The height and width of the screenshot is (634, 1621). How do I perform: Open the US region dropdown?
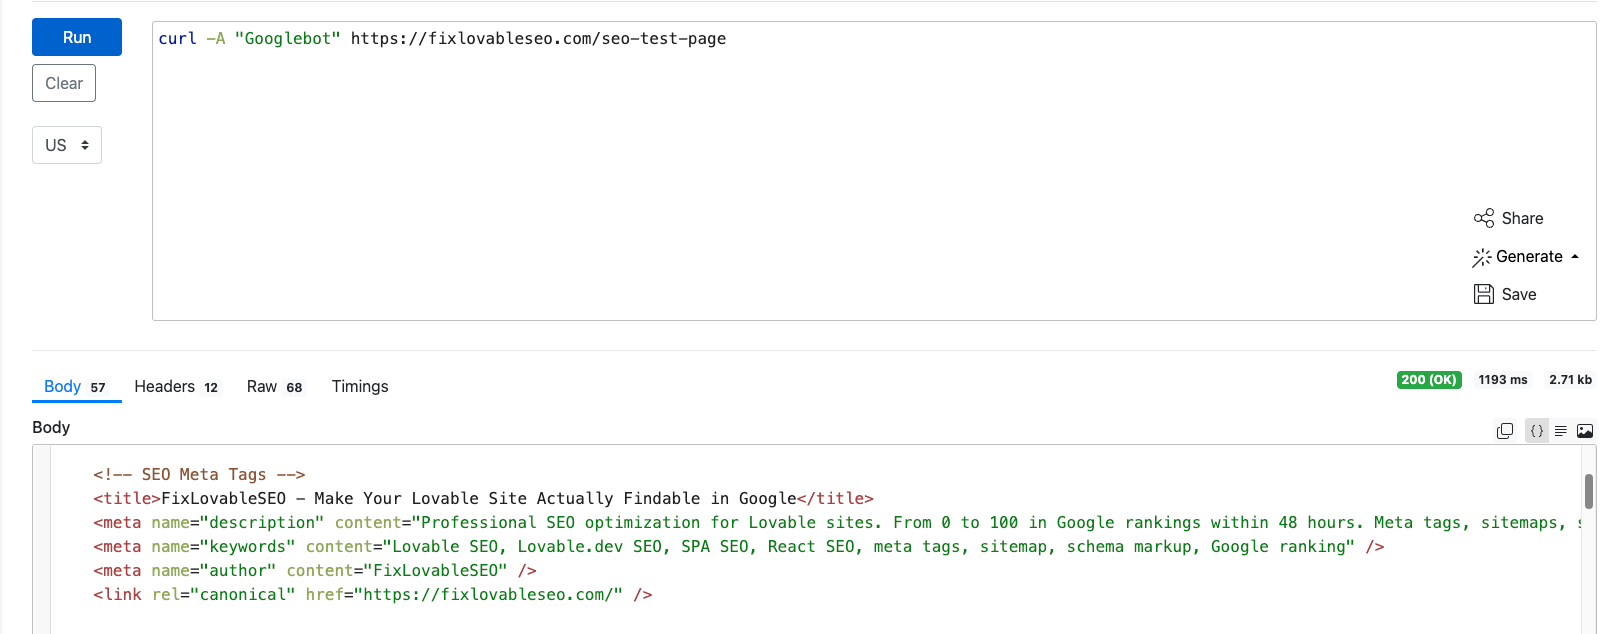[67, 145]
